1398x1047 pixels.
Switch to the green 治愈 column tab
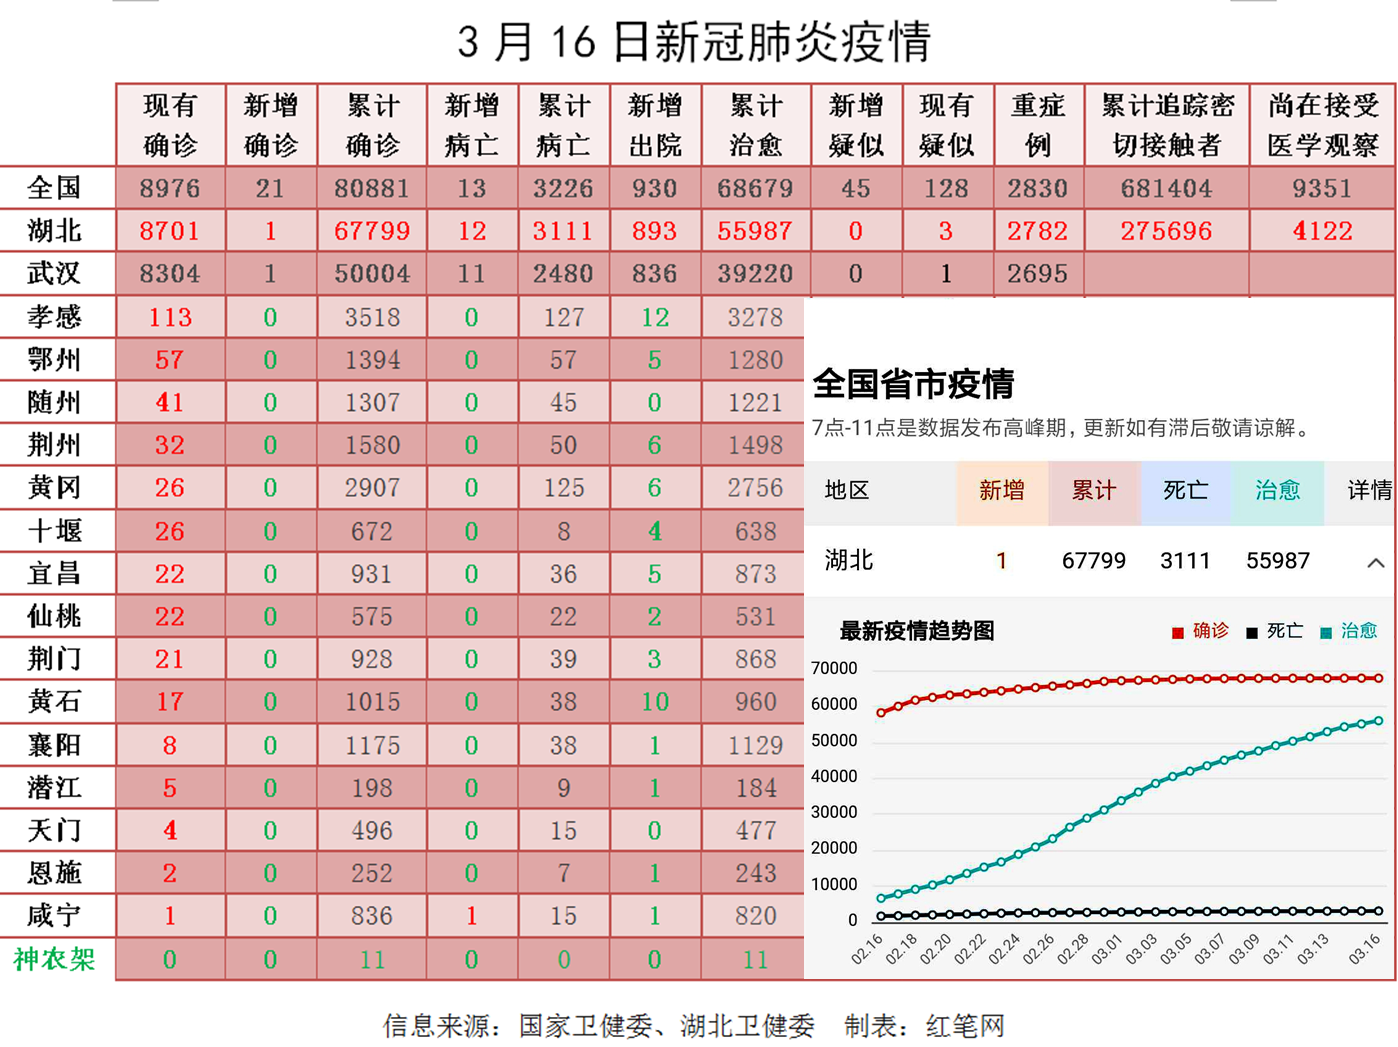[x=1277, y=491]
